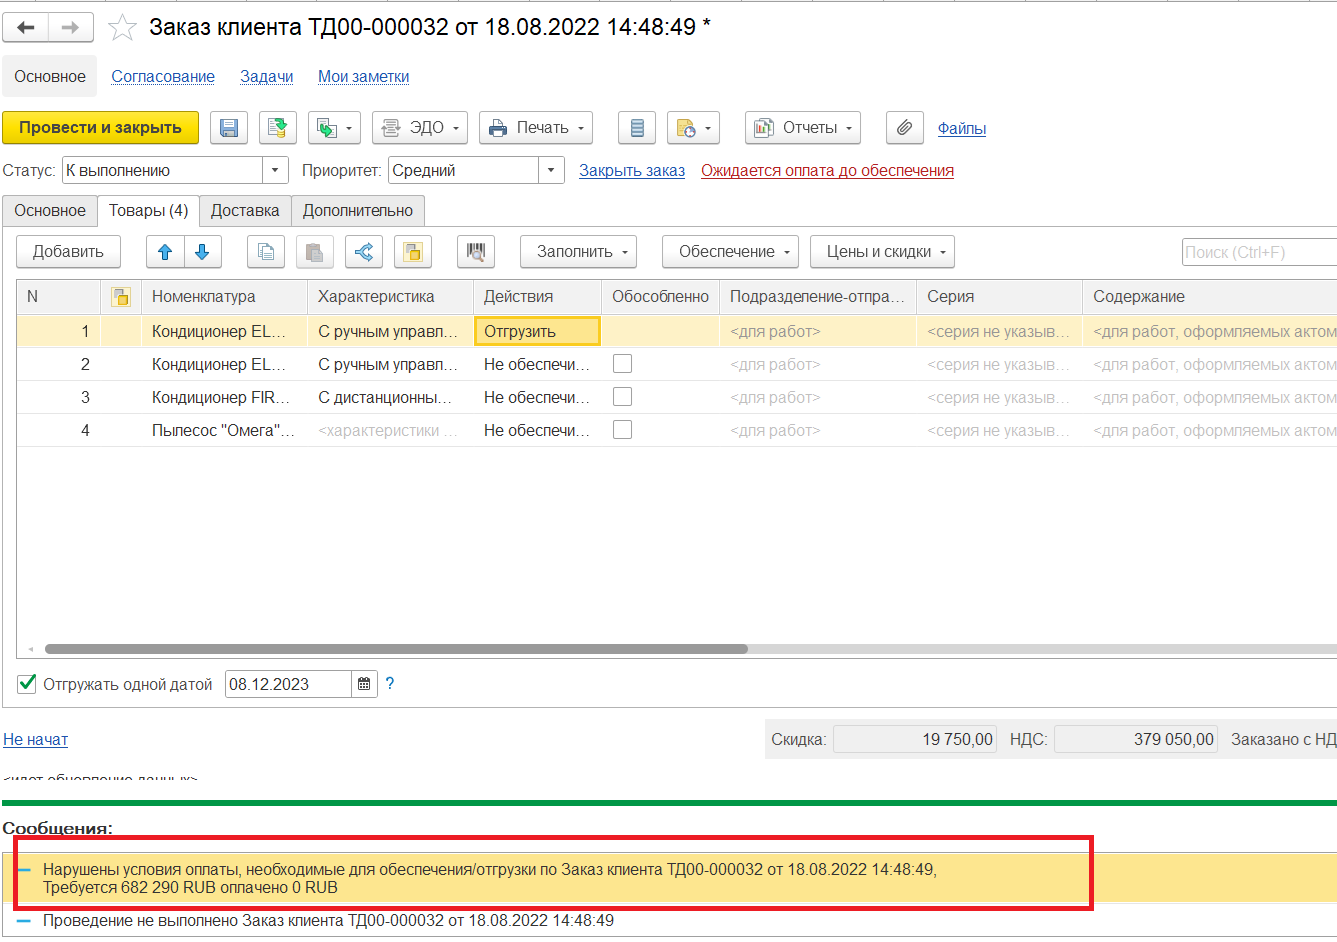This screenshot has width=1337, height=942.
Task: Add order to favorites with star
Action: point(122,27)
